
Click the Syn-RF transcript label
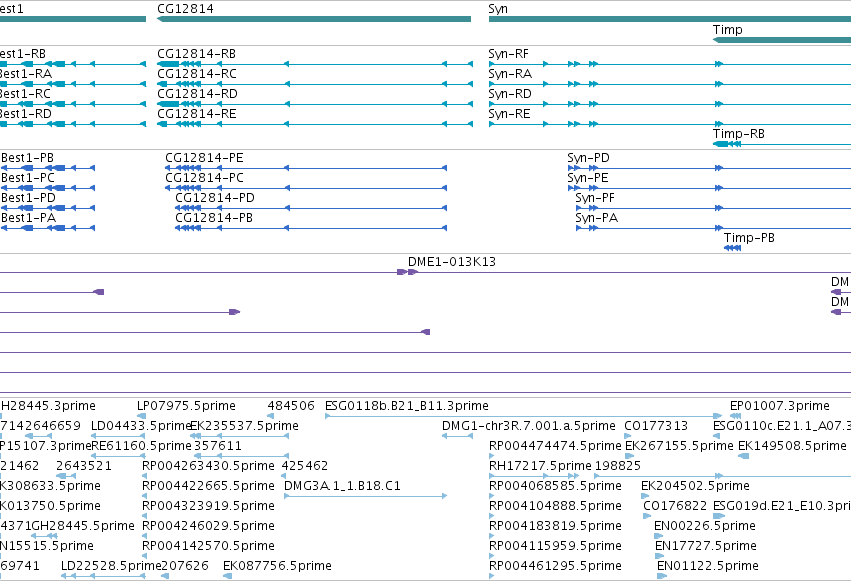pos(509,54)
